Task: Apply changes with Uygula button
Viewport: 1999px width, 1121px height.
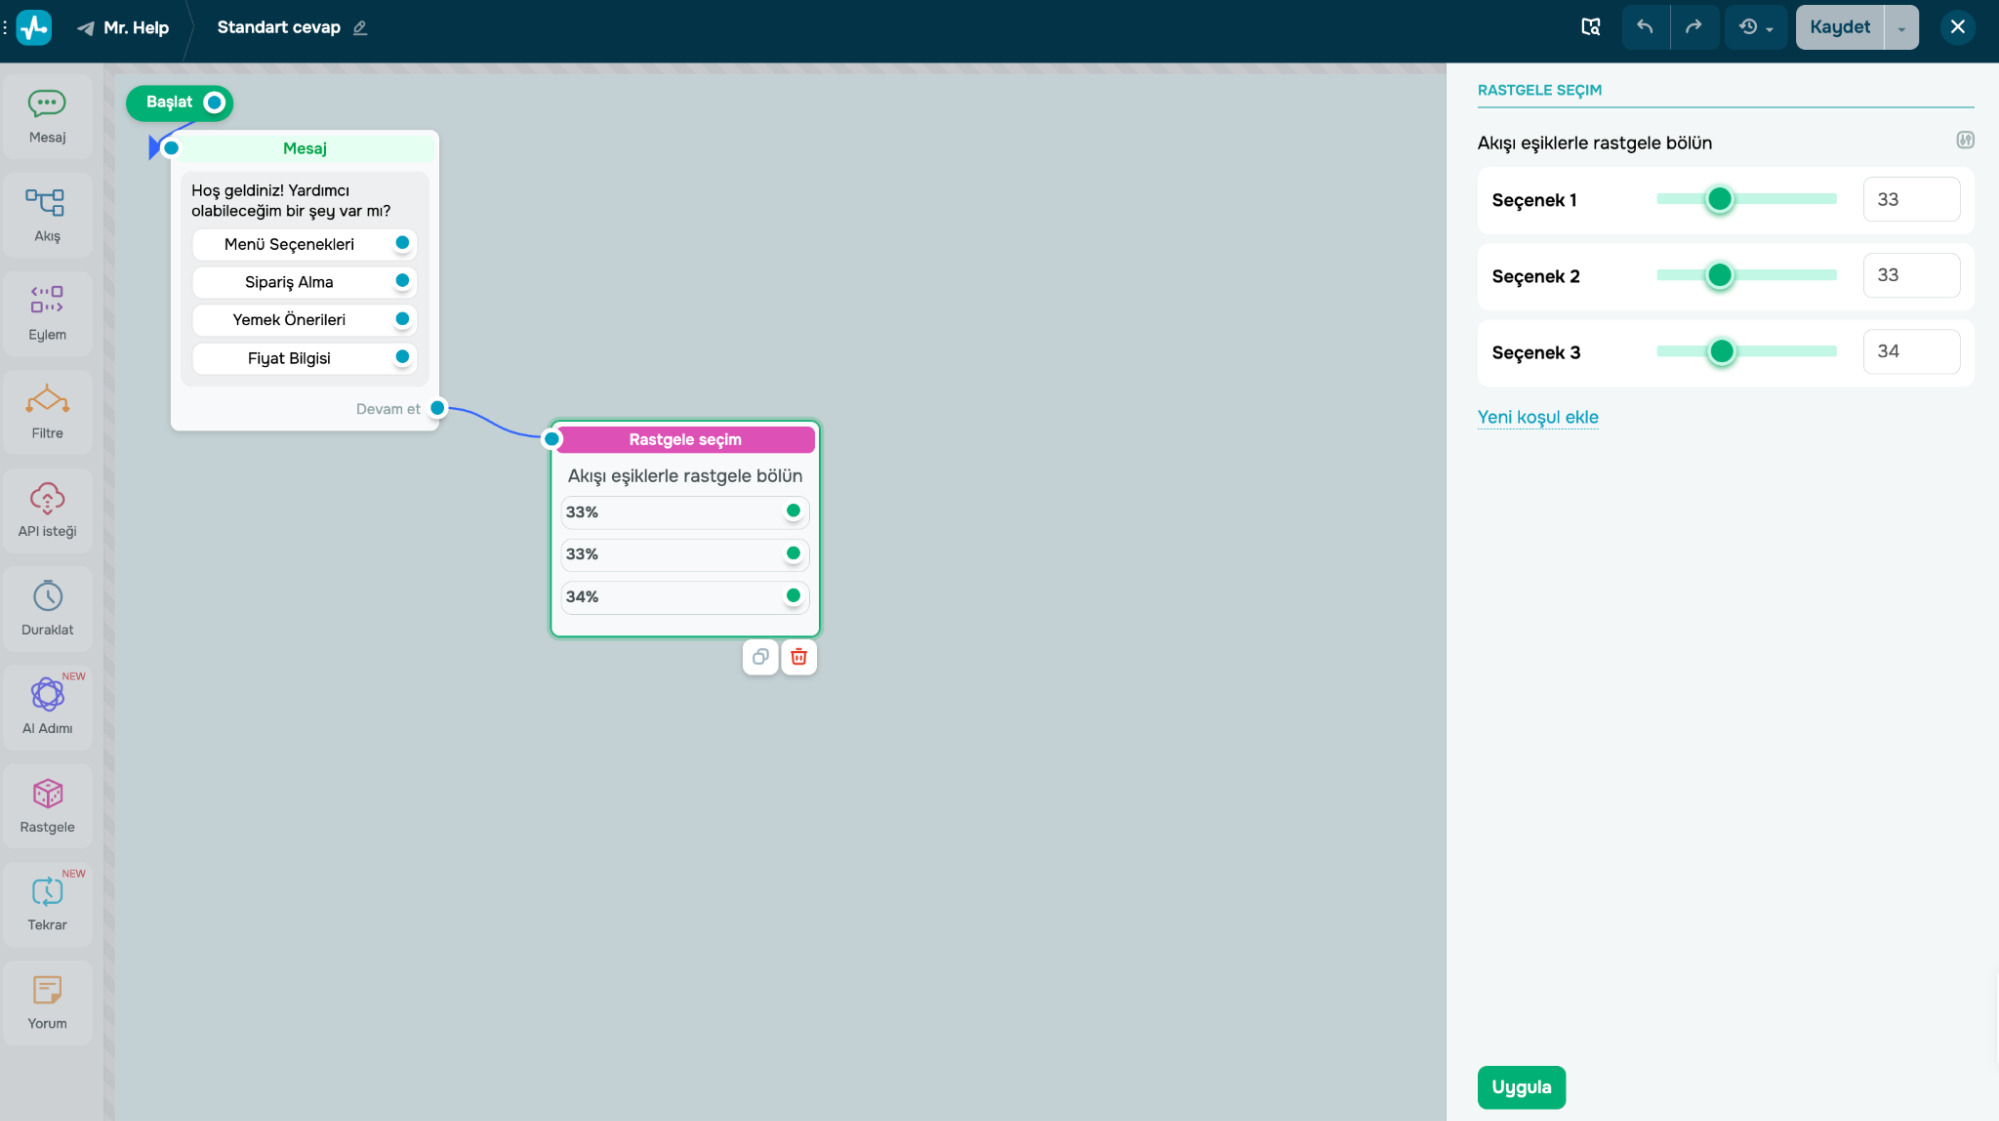Action: coord(1521,1087)
